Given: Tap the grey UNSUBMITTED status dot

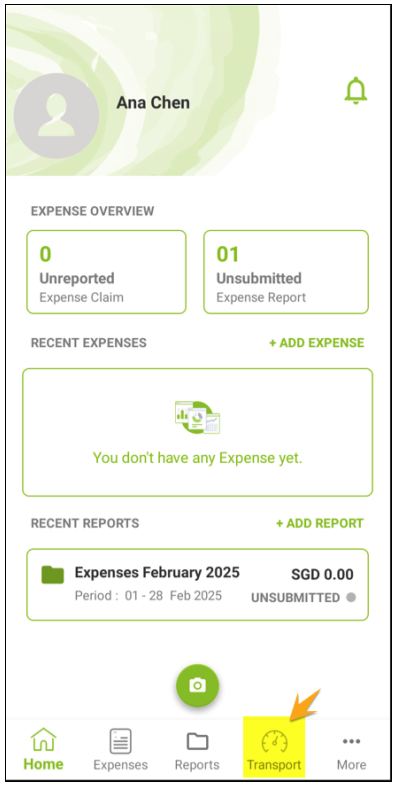Looking at the screenshot, I should tap(351, 598).
